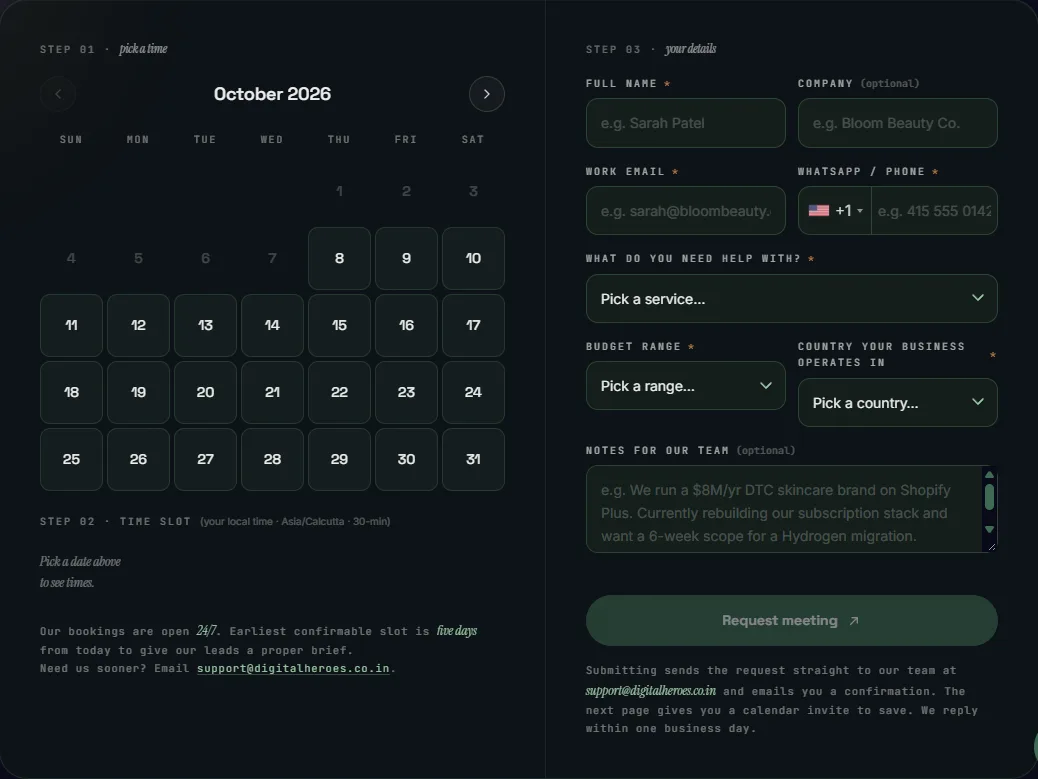Select October 28 on the calendar
The image size is (1038, 779).
tap(272, 459)
